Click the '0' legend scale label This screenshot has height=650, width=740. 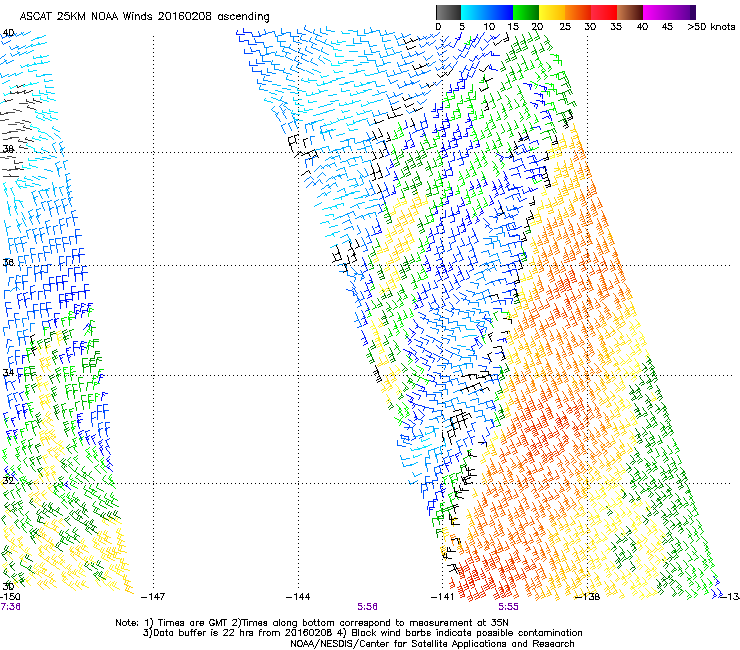[438, 27]
